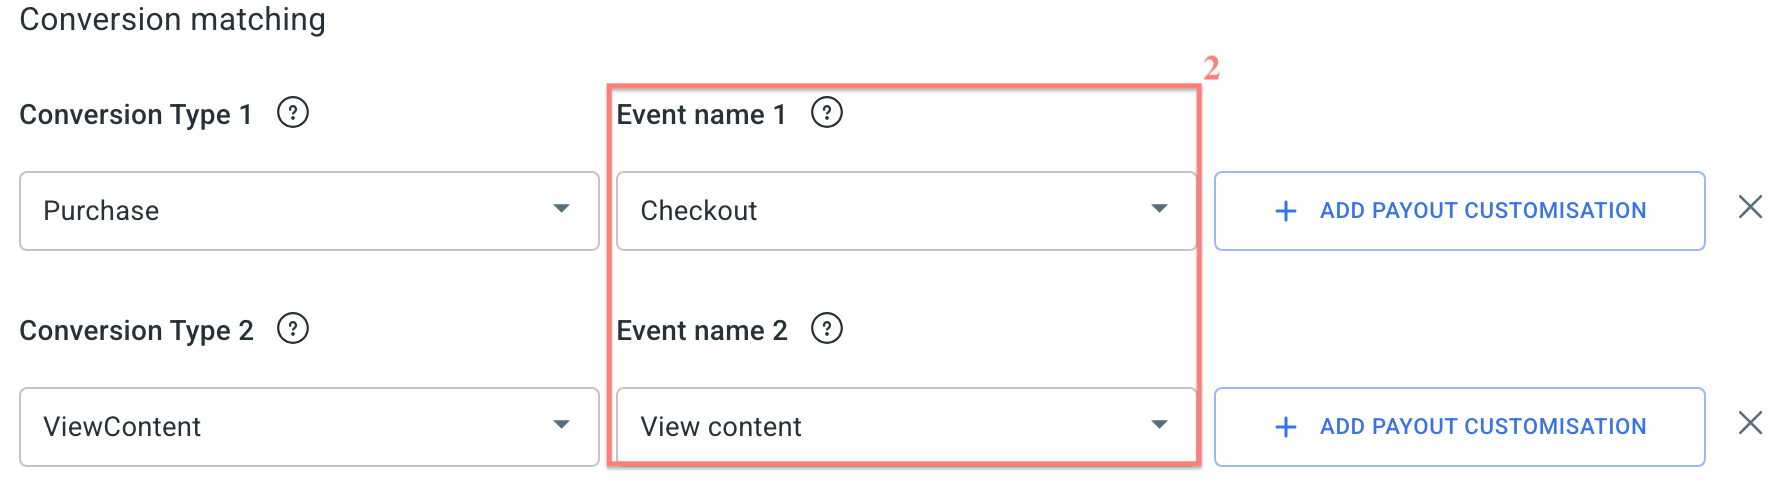Expand arrow on the ViewContent type dropdown
Screen dimensions: 1774x489
pos(561,425)
